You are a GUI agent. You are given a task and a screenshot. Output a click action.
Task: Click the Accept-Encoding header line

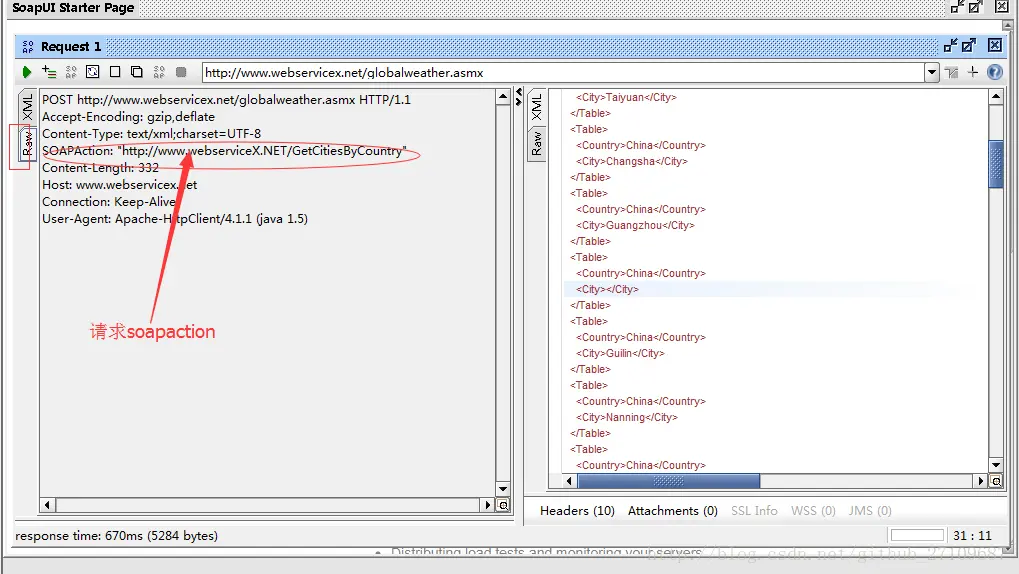[128, 117]
